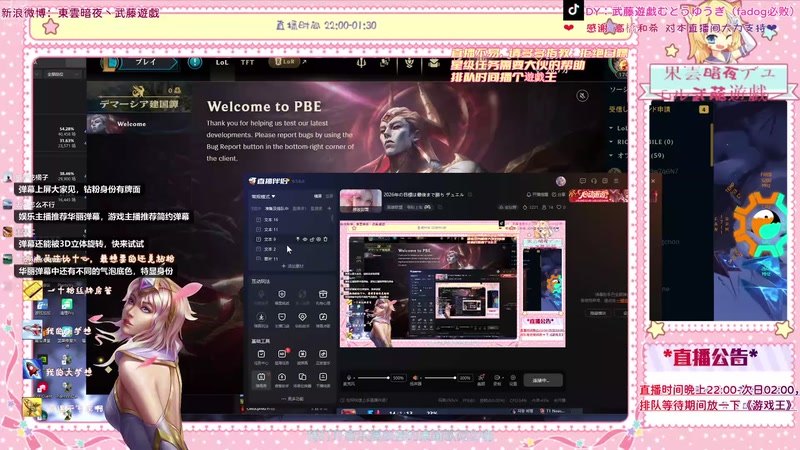Click 添加素材 to add a source
This screenshot has width=800, height=450.
click(x=292, y=266)
